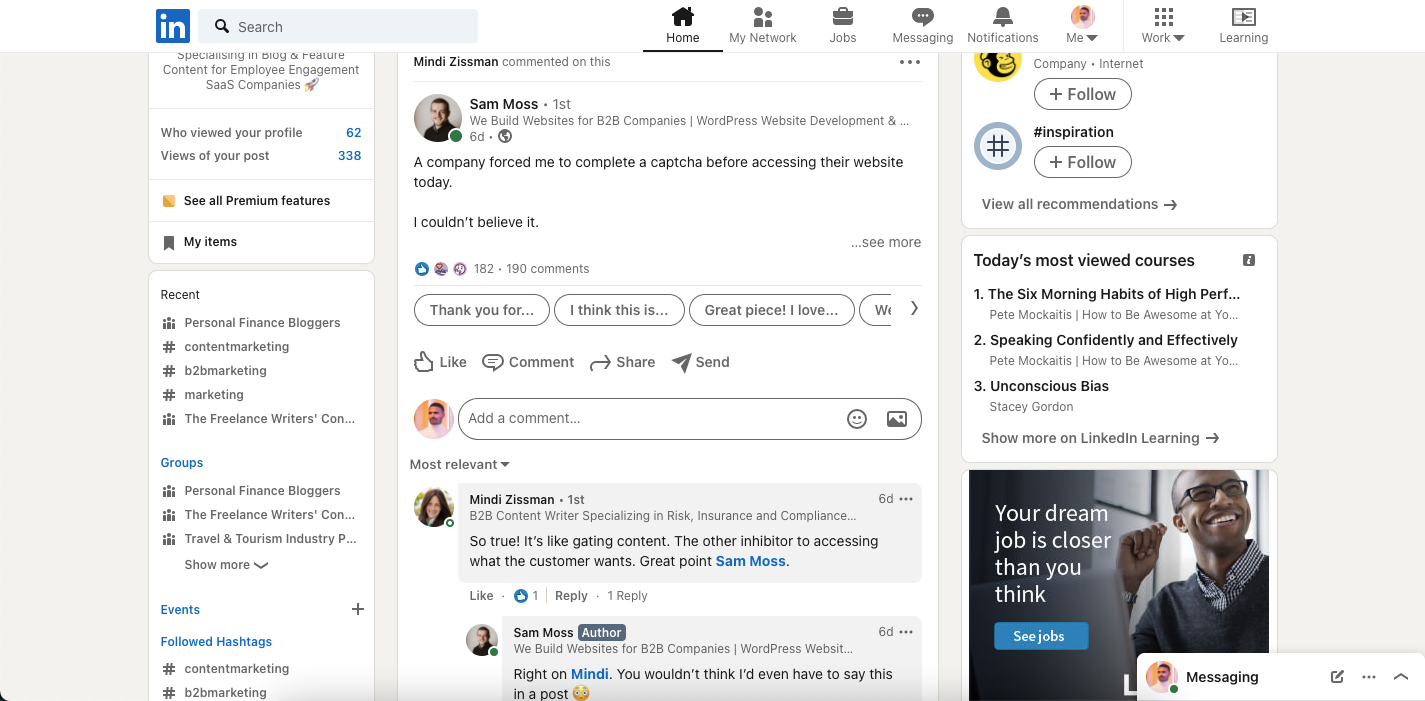Open the LinkedIn logo home icon
This screenshot has height=701, width=1425.
click(x=172, y=26)
